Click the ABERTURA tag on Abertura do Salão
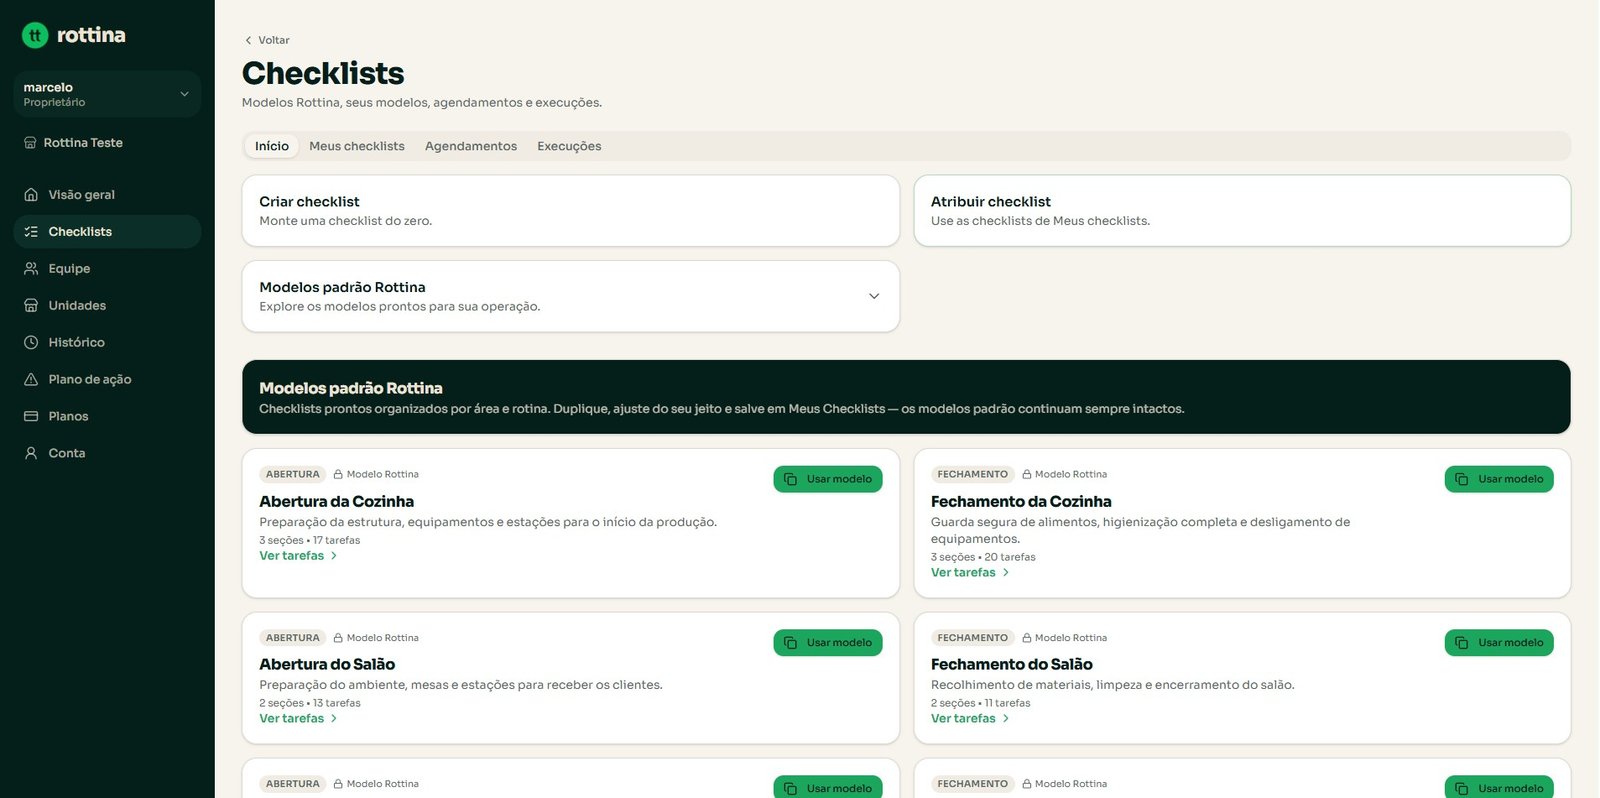 click(293, 638)
